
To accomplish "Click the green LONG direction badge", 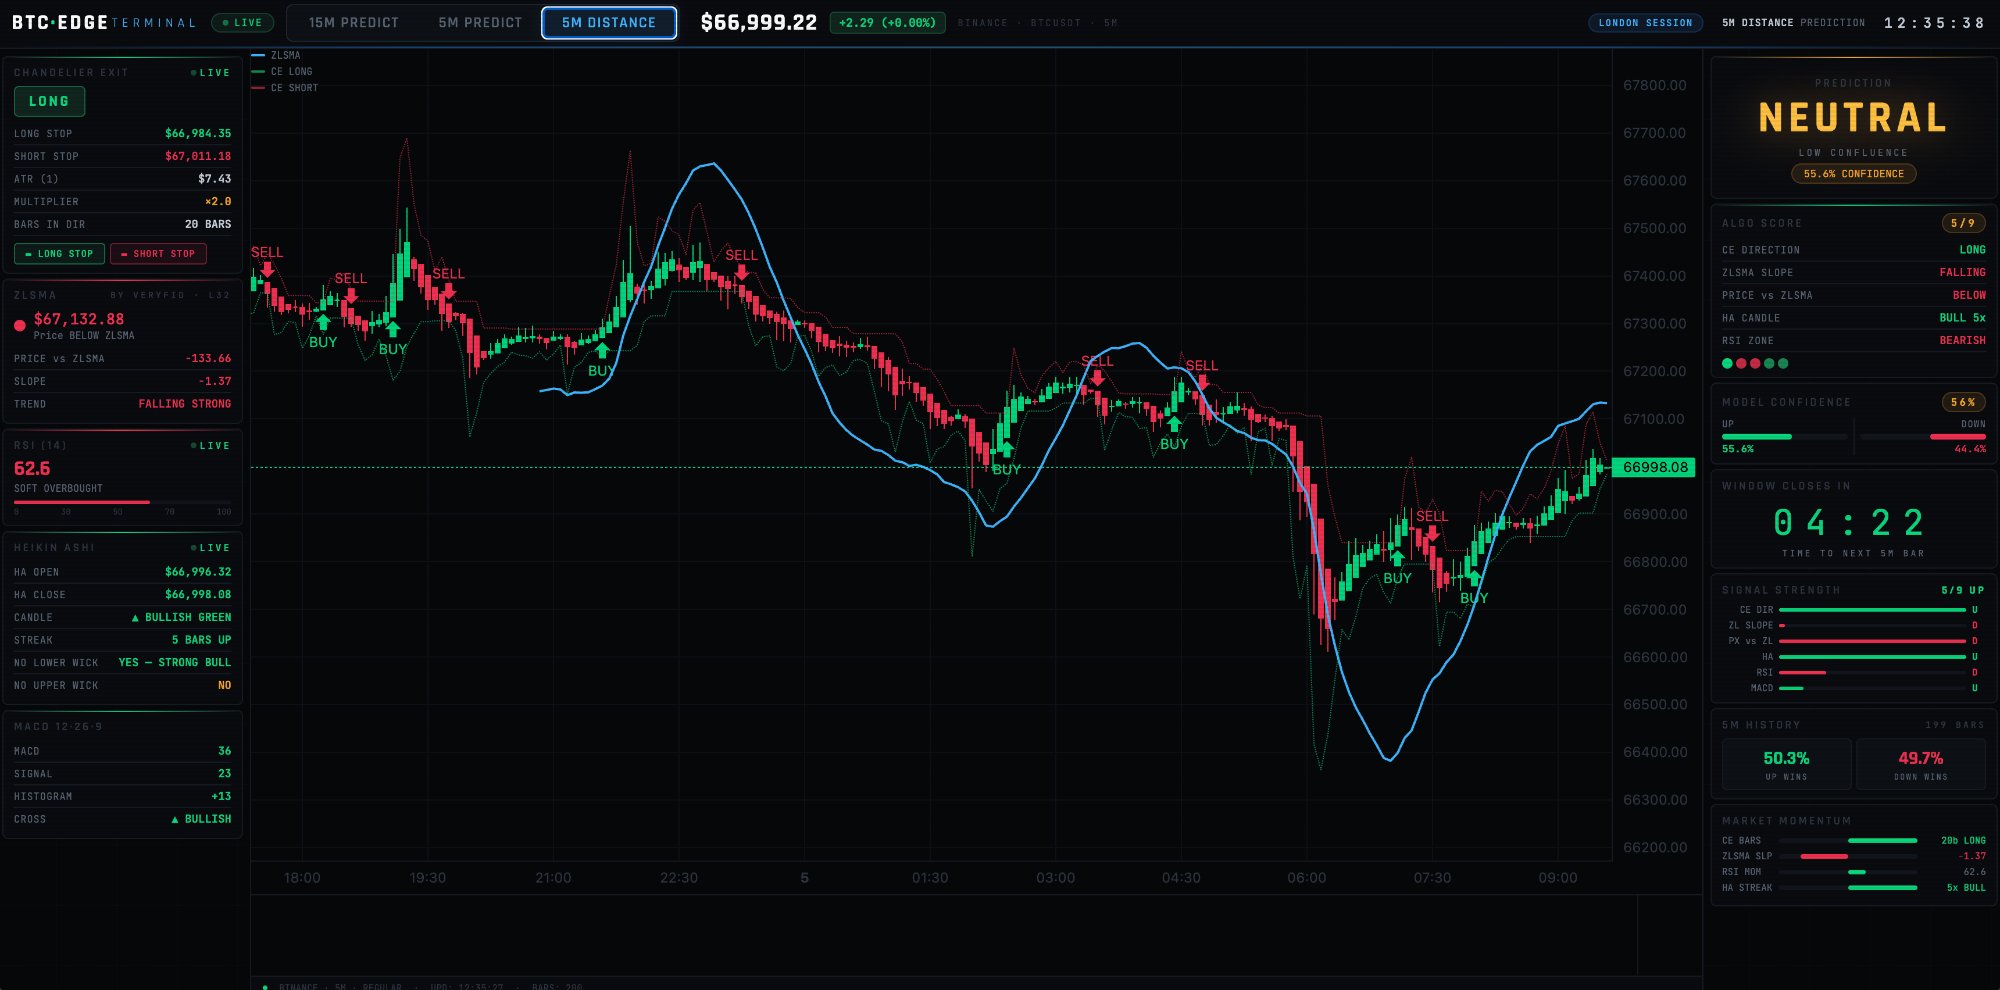I will pos(49,101).
